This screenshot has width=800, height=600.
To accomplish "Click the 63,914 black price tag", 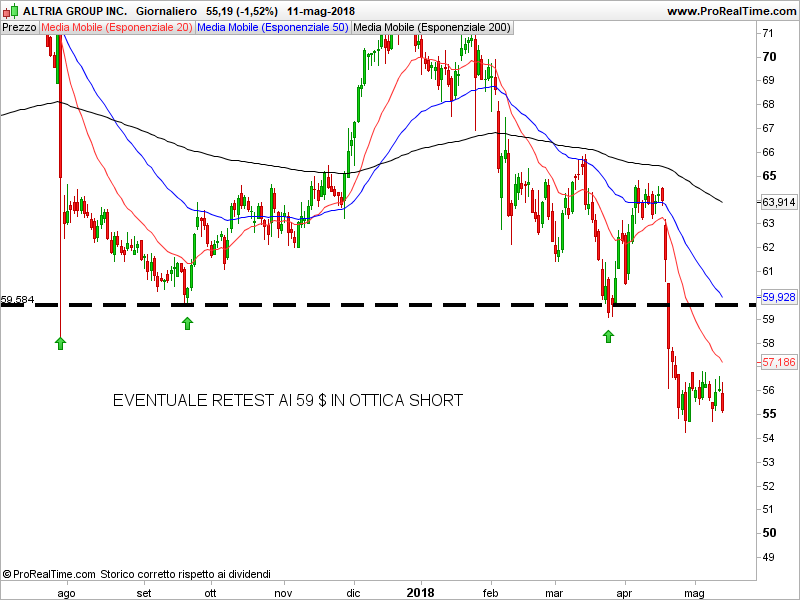I will point(777,201).
